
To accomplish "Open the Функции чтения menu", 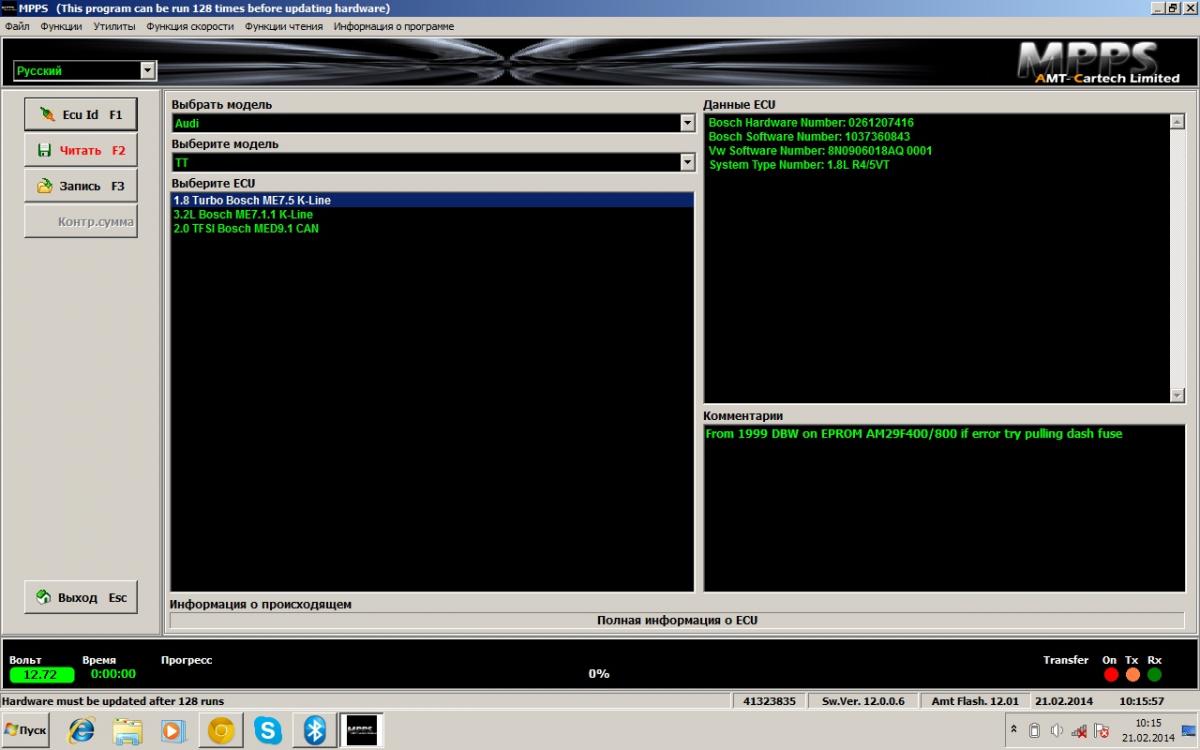I will click(285, 26).
